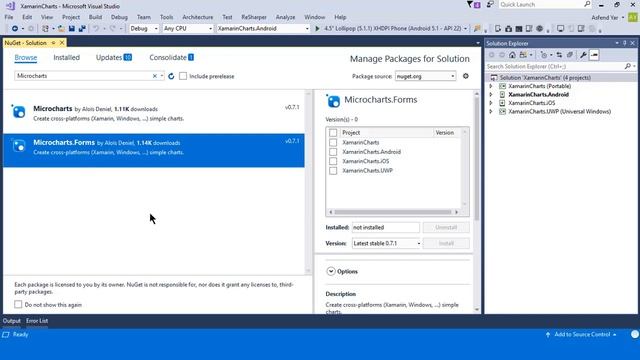Enable the Include prerelease checkbox

(183, 76)
